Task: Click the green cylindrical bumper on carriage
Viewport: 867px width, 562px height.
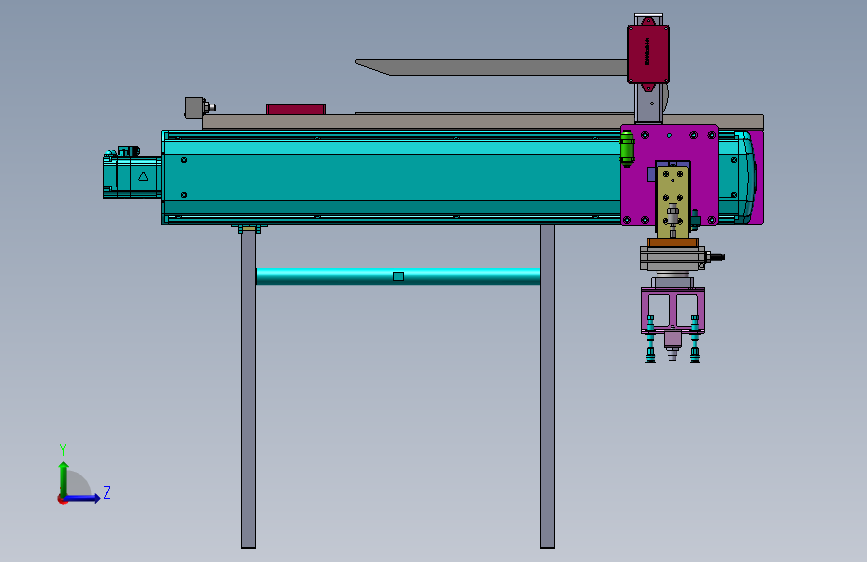Action: pos(626,148)
